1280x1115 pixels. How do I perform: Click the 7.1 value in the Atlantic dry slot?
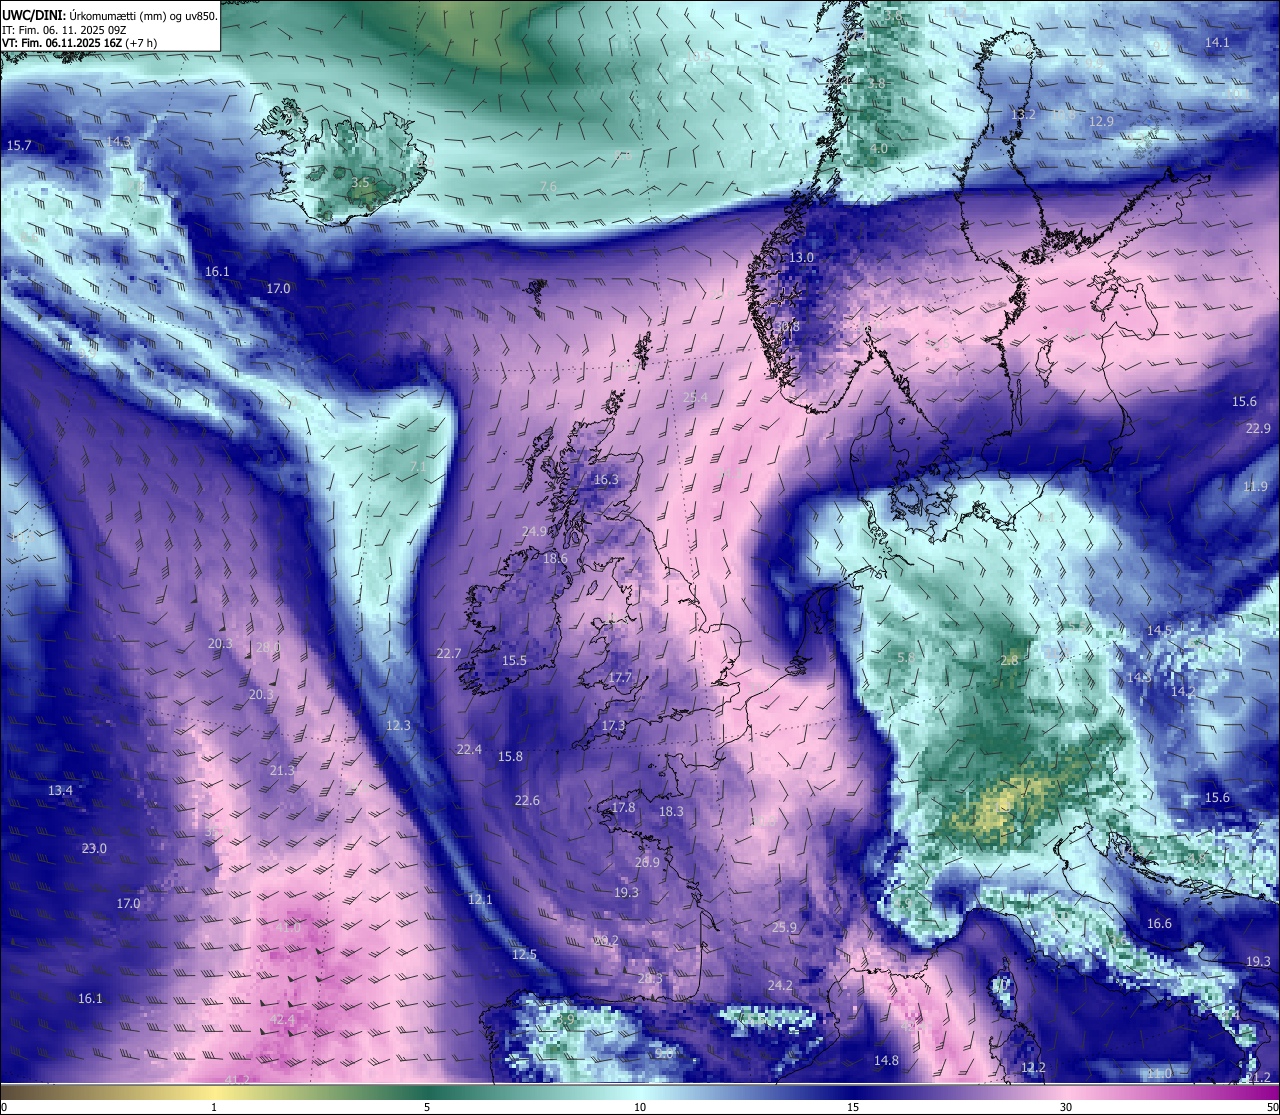click(x=418, y=466)
